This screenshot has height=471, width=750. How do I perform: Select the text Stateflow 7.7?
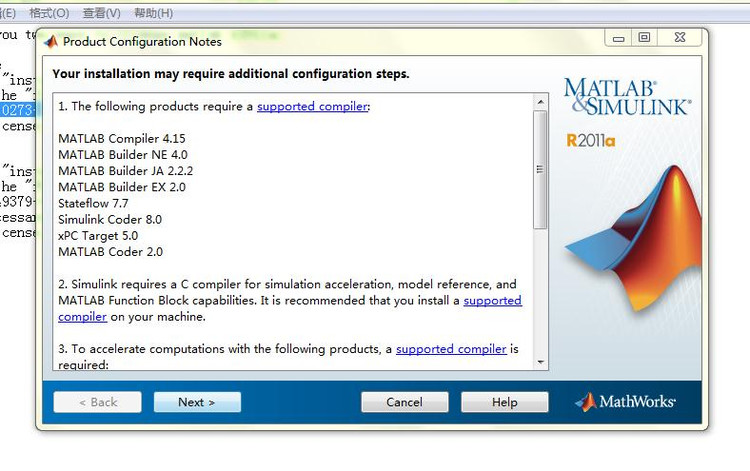coord(93,204)
